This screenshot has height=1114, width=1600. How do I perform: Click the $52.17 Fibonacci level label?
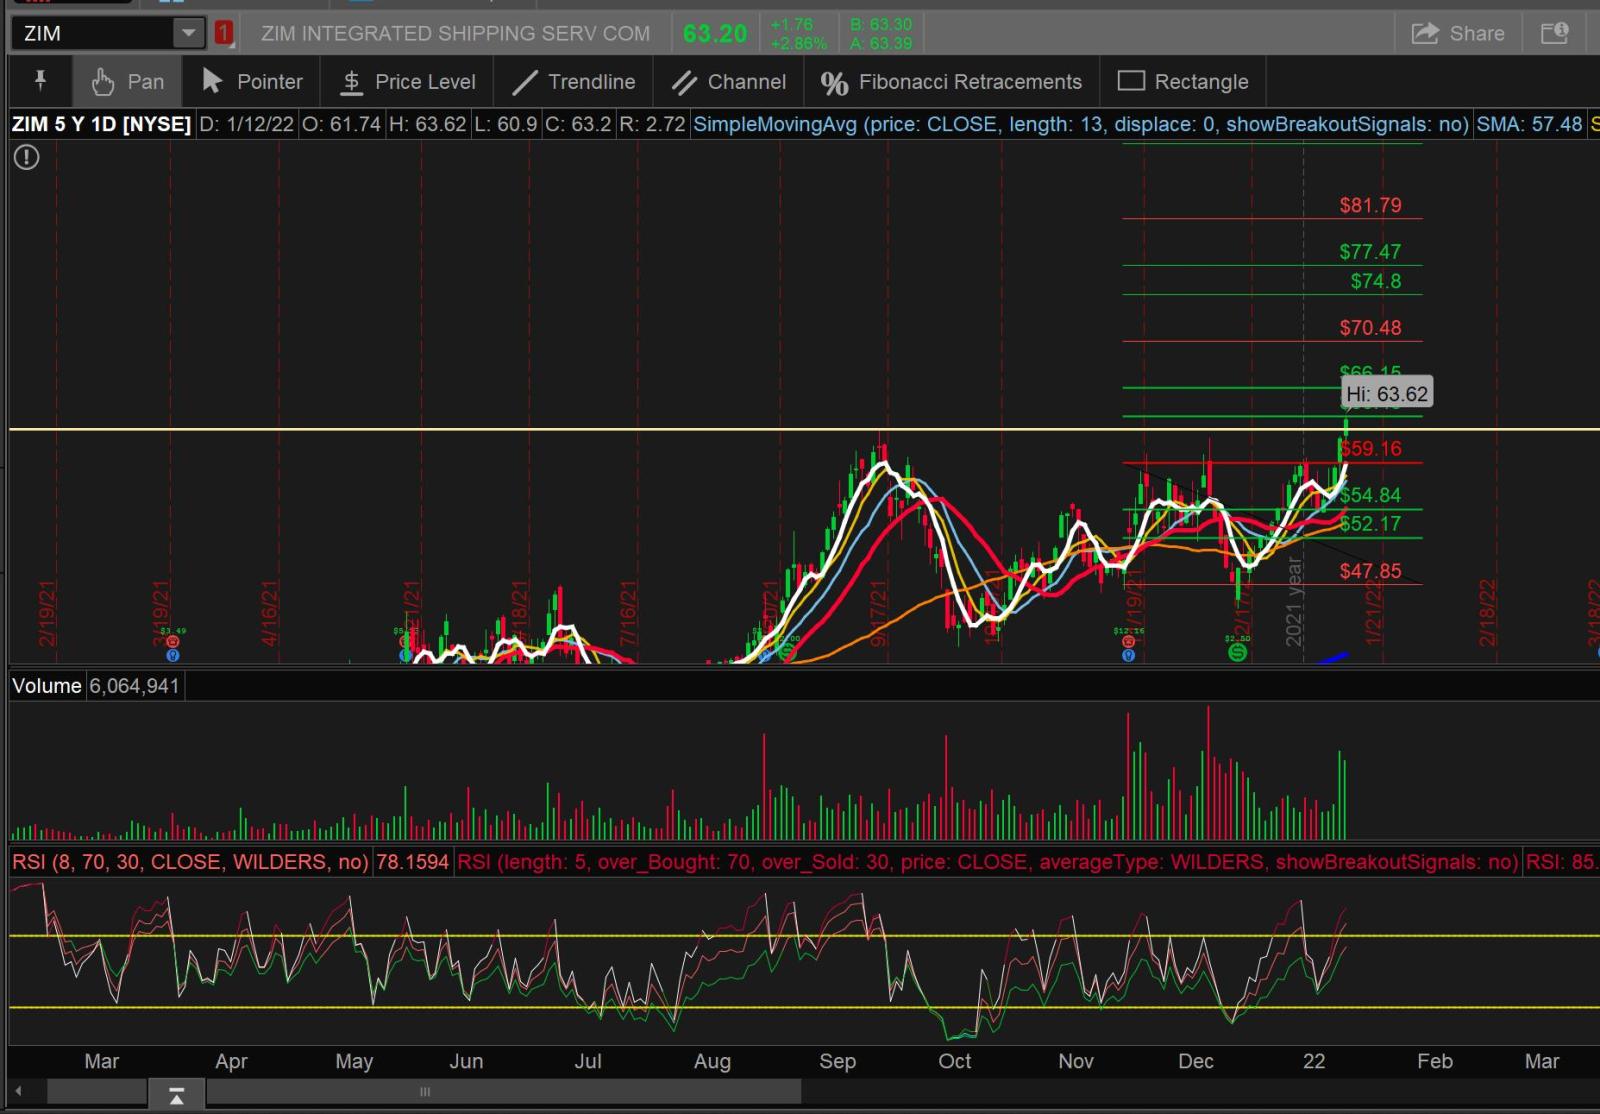[x=1370, y=523]
